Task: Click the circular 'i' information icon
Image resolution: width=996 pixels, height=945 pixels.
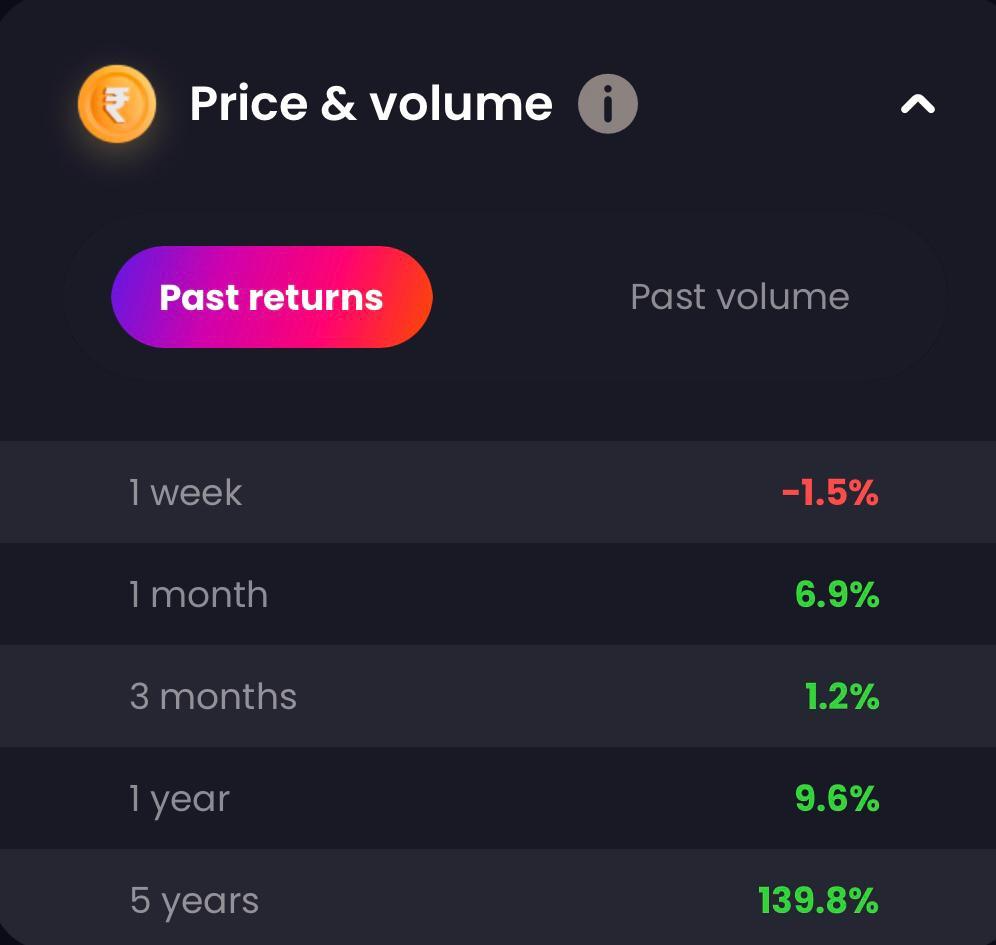Action: pos(608,103)
